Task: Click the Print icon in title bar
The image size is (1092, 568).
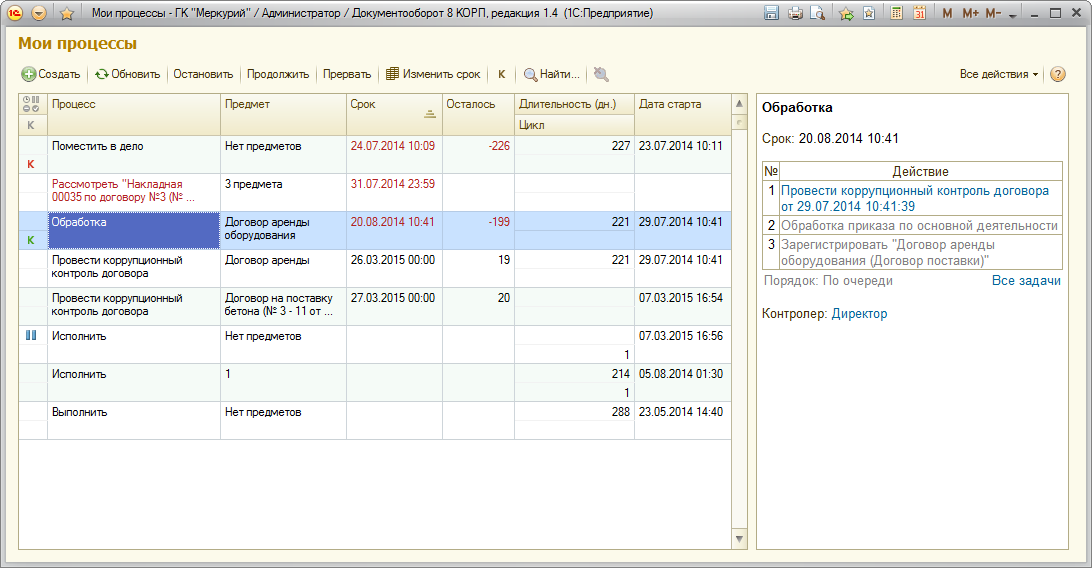Action: point(795,13)
